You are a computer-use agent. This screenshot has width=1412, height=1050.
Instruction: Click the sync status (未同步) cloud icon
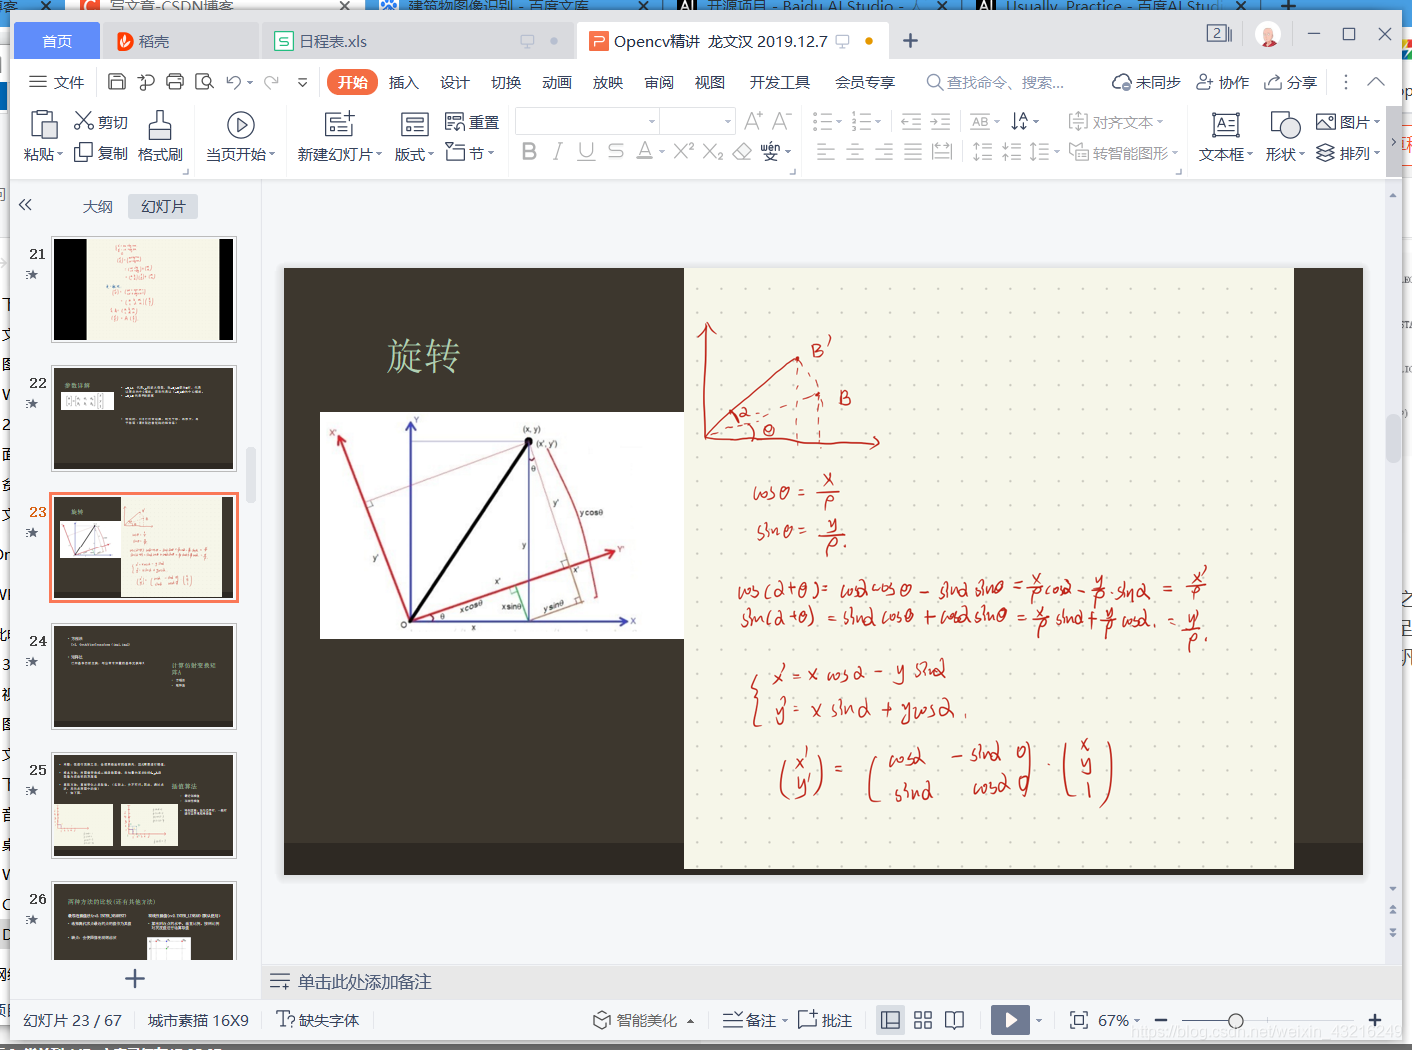tap(1121, 82)
